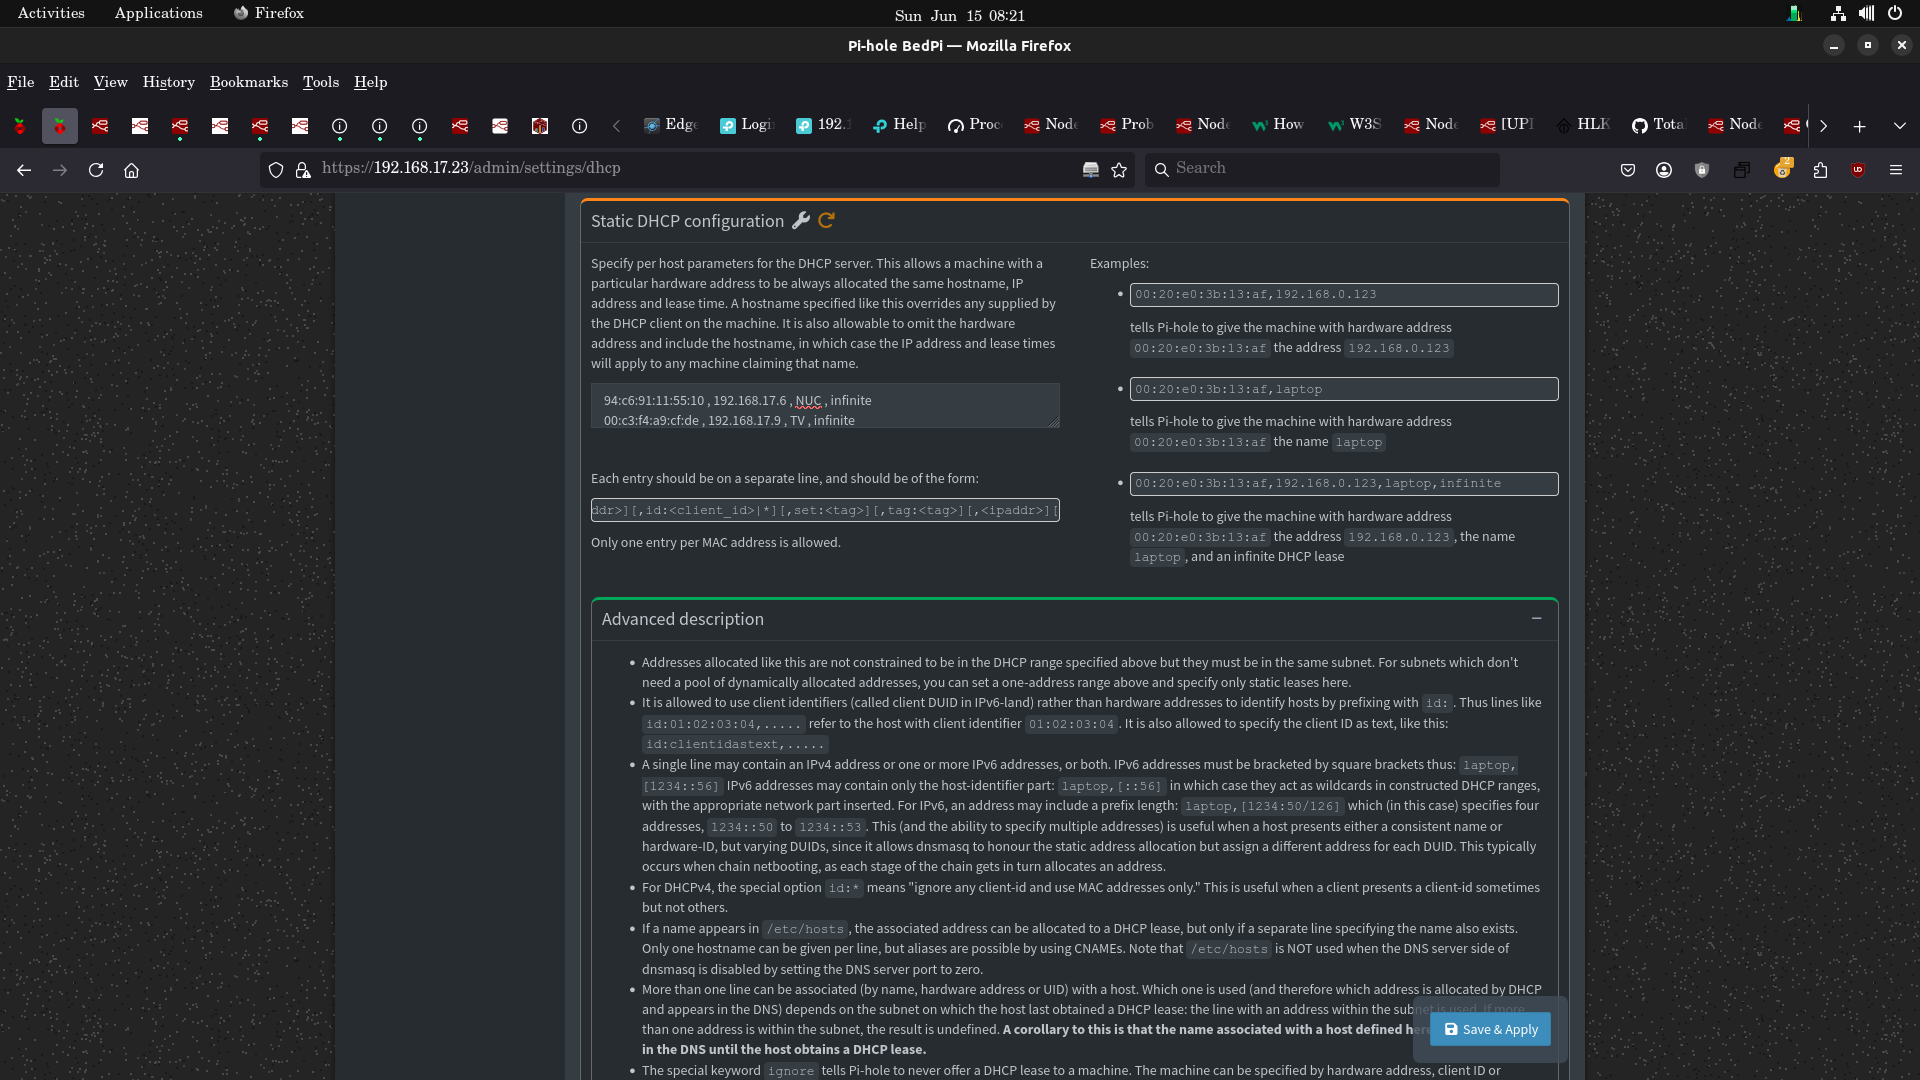The width and height of the screenshot is (1920, 1080).
Task: Open the site security padlock info
Action: point(303,170)
